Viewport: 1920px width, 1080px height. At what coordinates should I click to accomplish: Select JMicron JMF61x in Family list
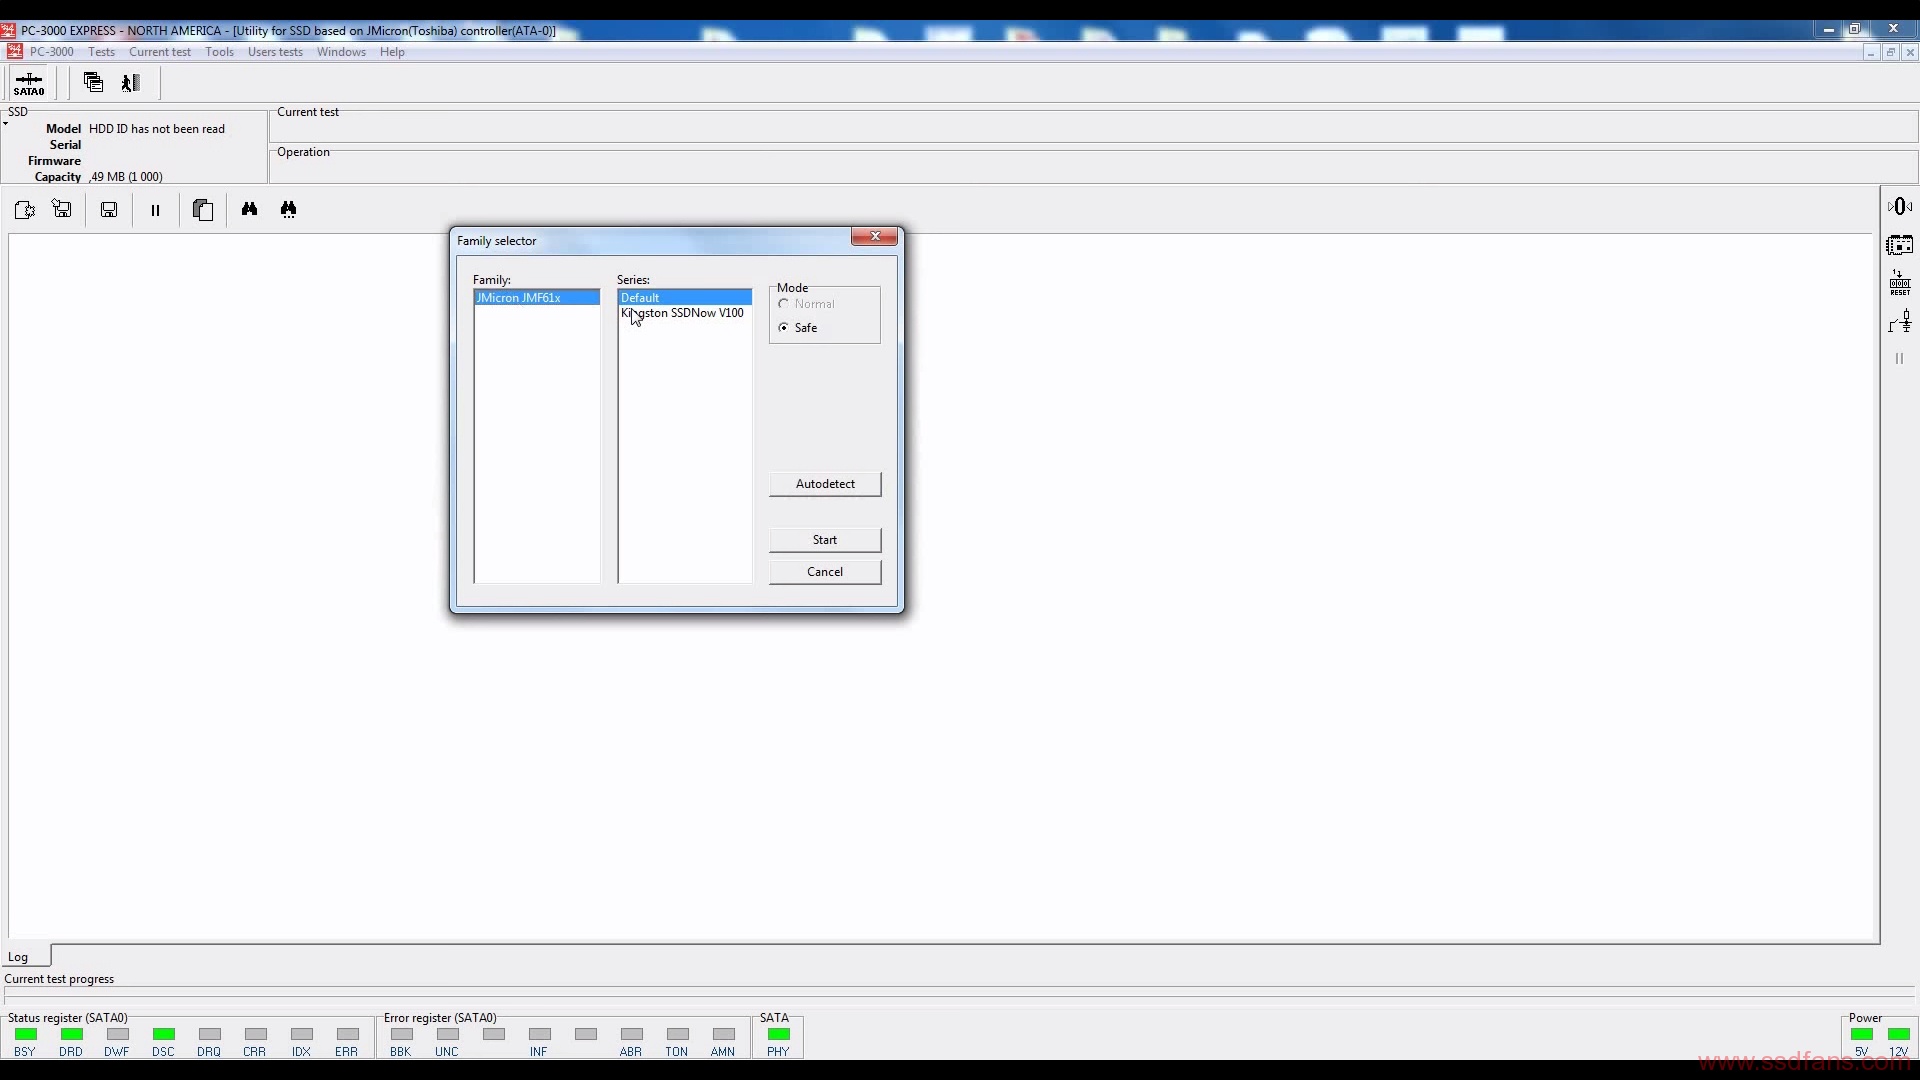point(537,298)
